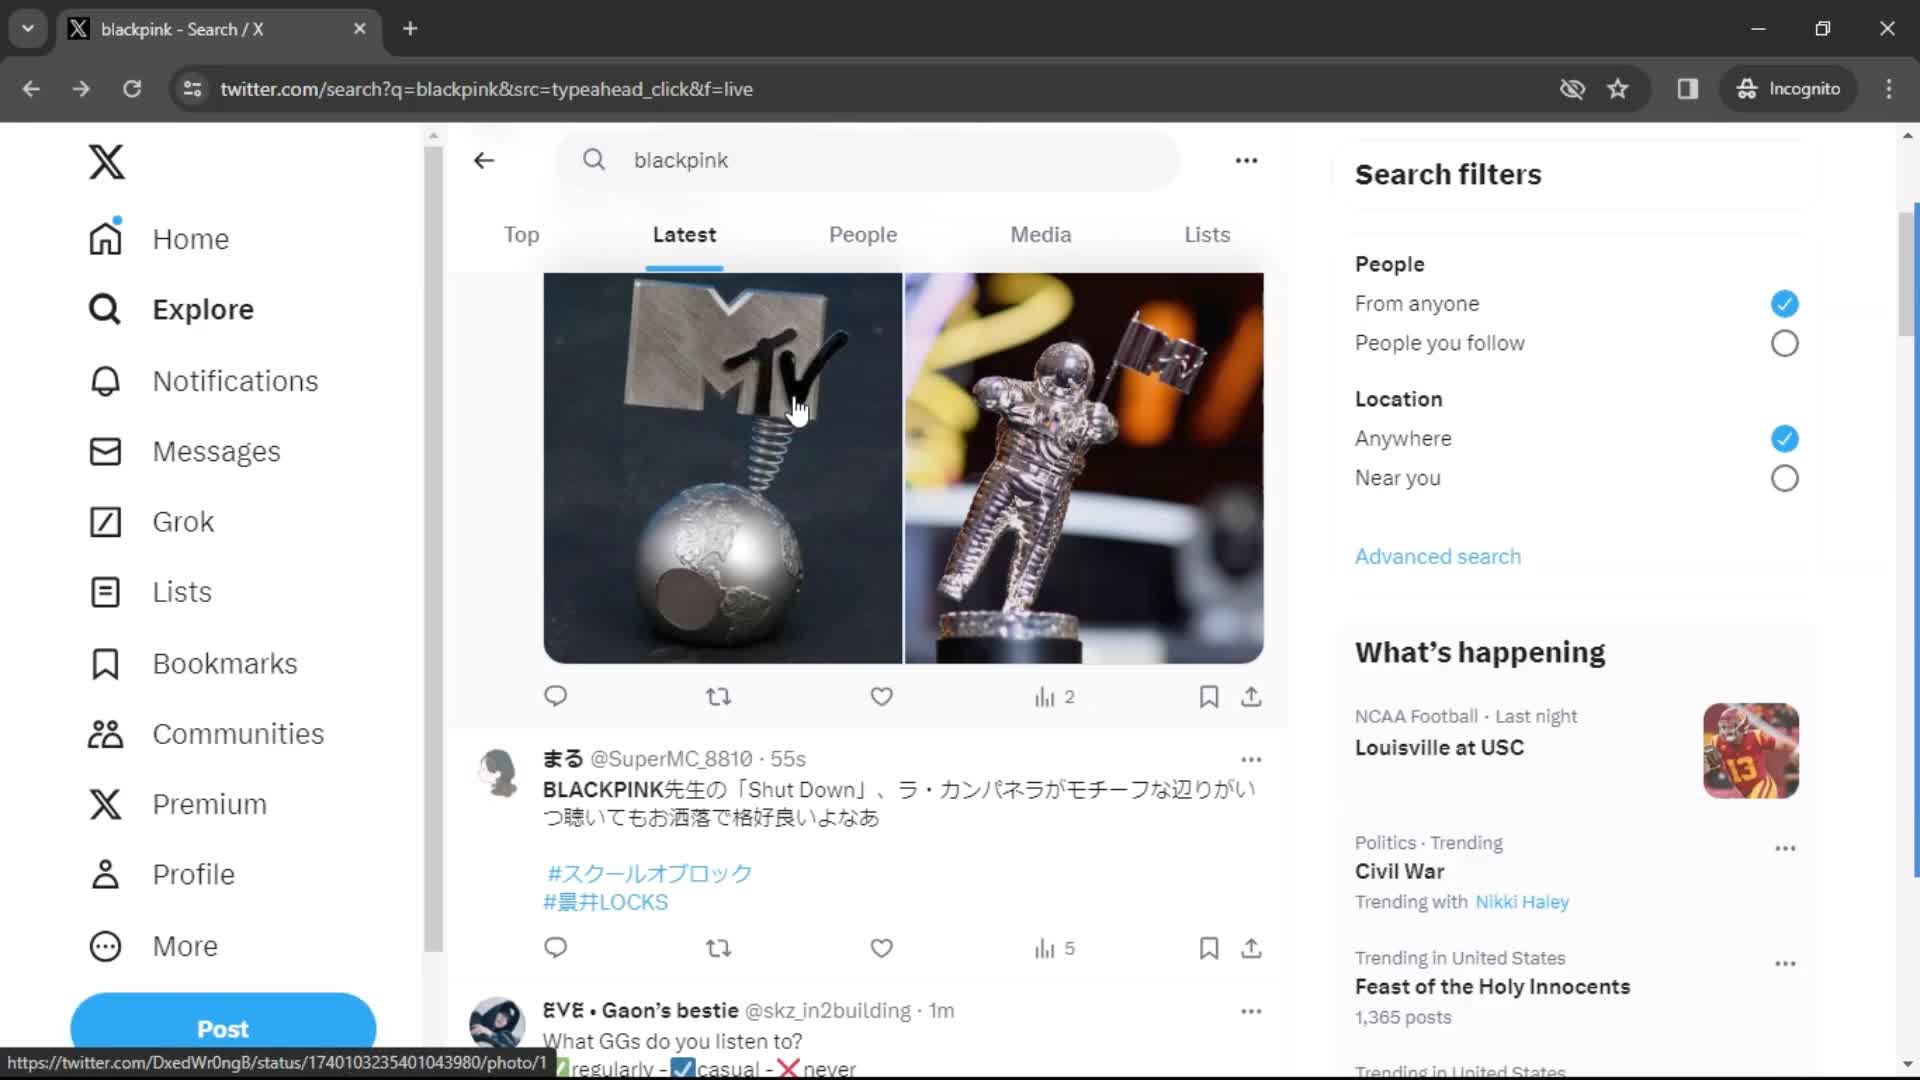1920x1080 pixels.
Task: Click hashtag #スクールオブロック
Action: [x=650, y=873]
